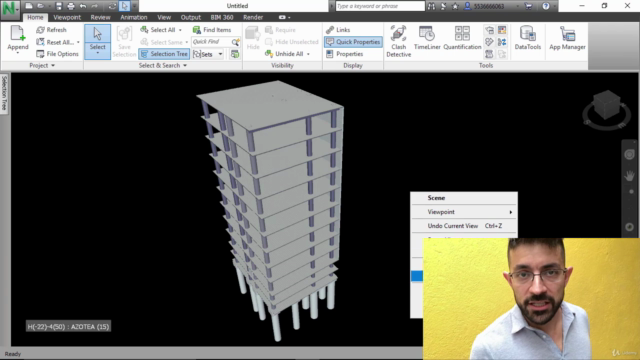
Task: Activate the Pan hand tool on navigation bar
Action: 629,176
